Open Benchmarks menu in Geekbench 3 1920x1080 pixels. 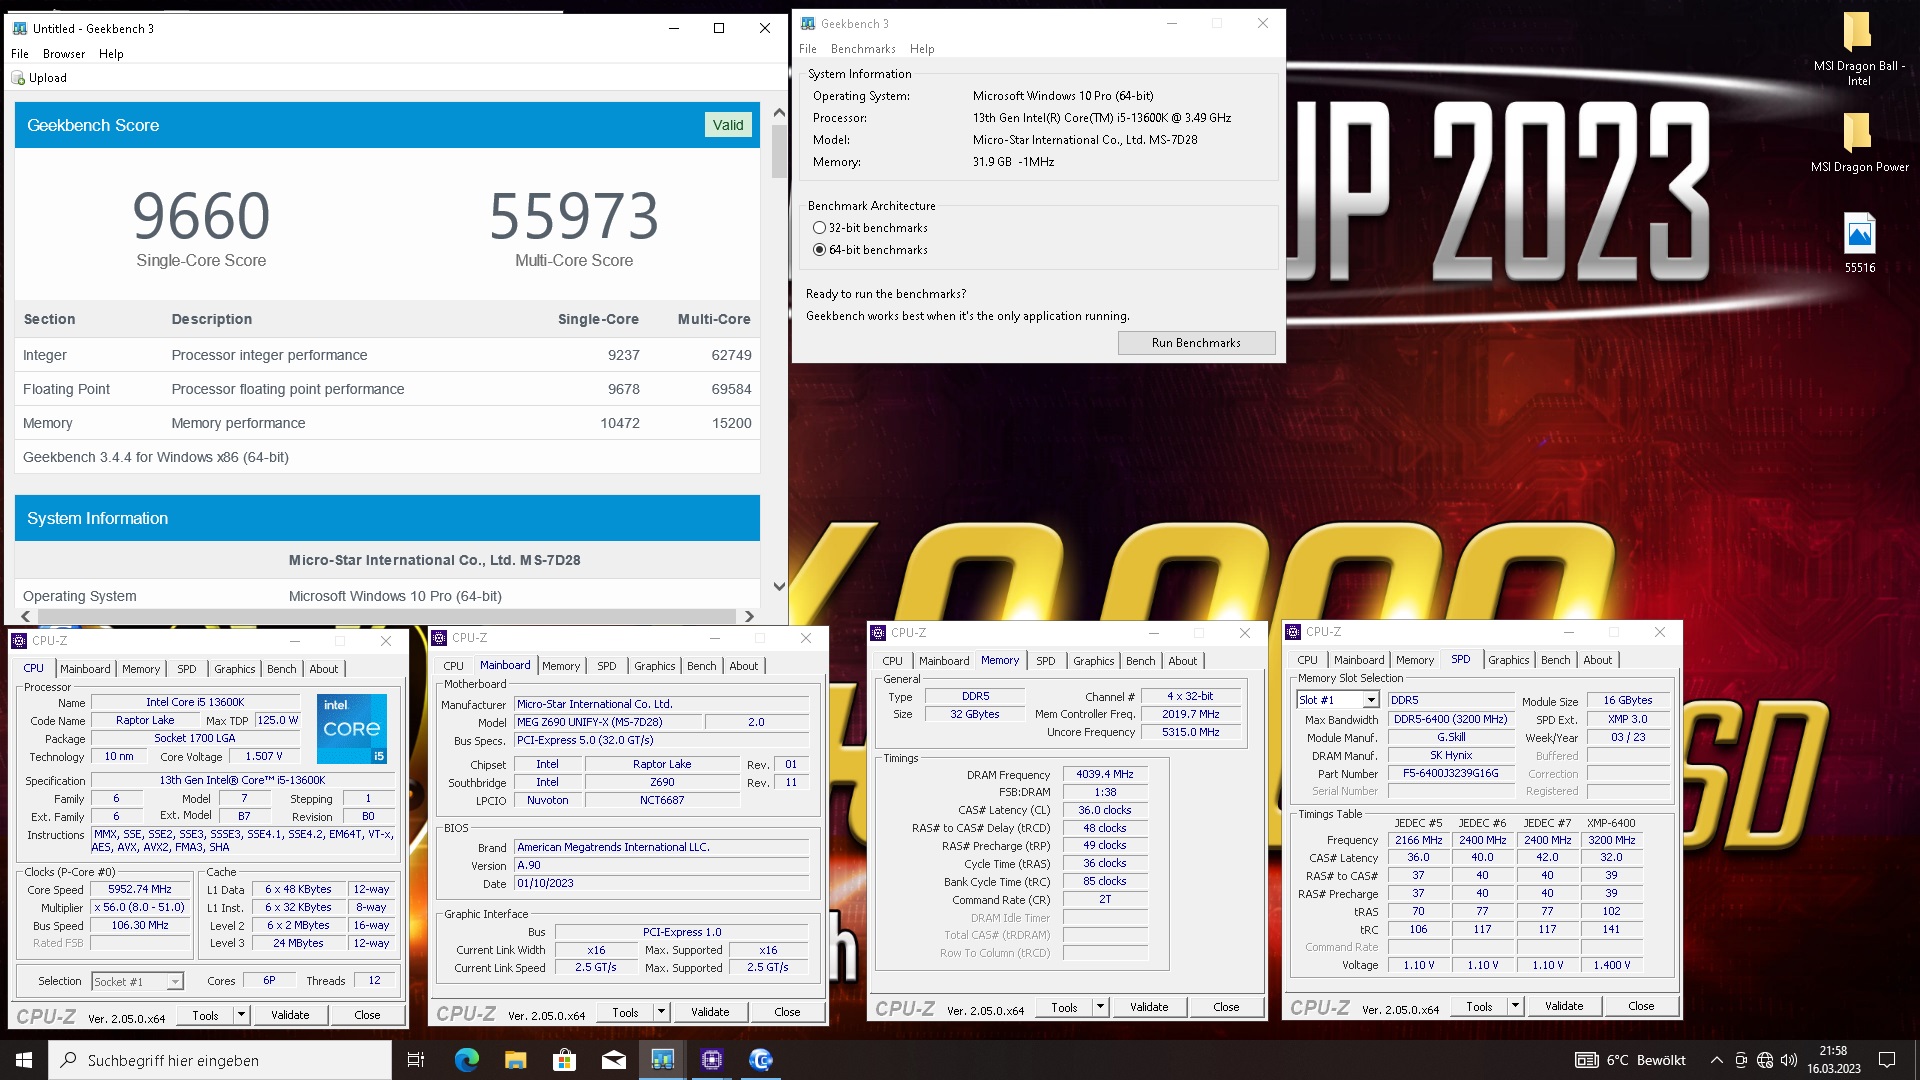coord(863,49)
